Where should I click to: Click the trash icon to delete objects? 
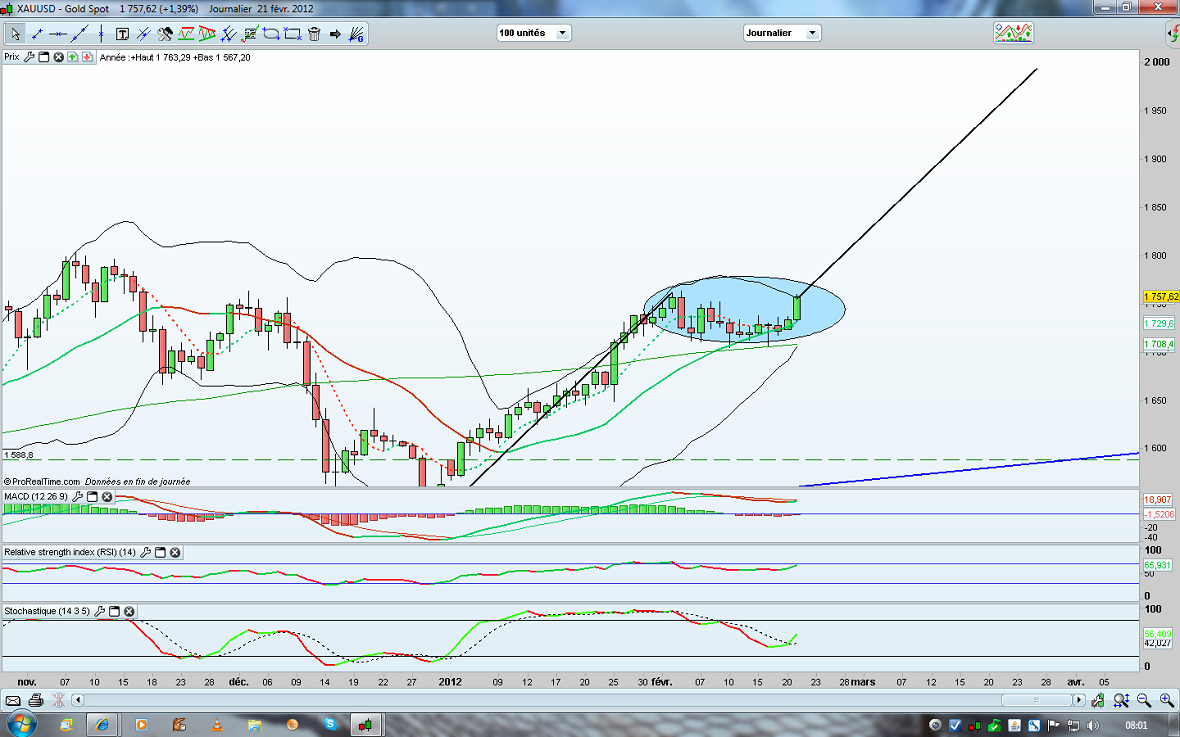click(314, 34)
